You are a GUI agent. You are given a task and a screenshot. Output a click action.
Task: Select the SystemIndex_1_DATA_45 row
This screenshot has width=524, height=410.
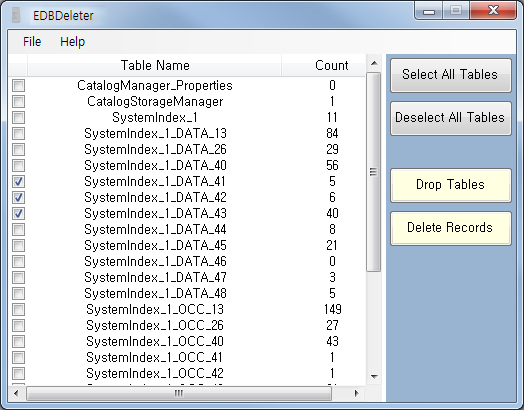[x=187, y=246]
